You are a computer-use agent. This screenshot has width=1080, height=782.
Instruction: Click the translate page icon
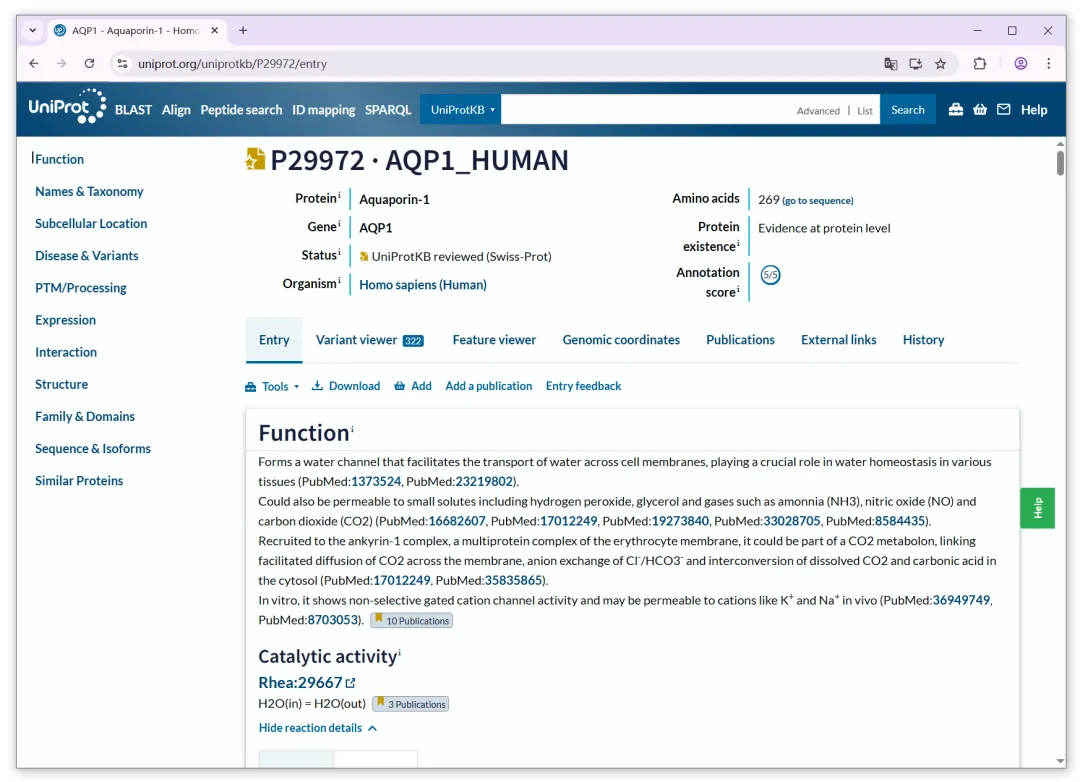pos(891,64)
